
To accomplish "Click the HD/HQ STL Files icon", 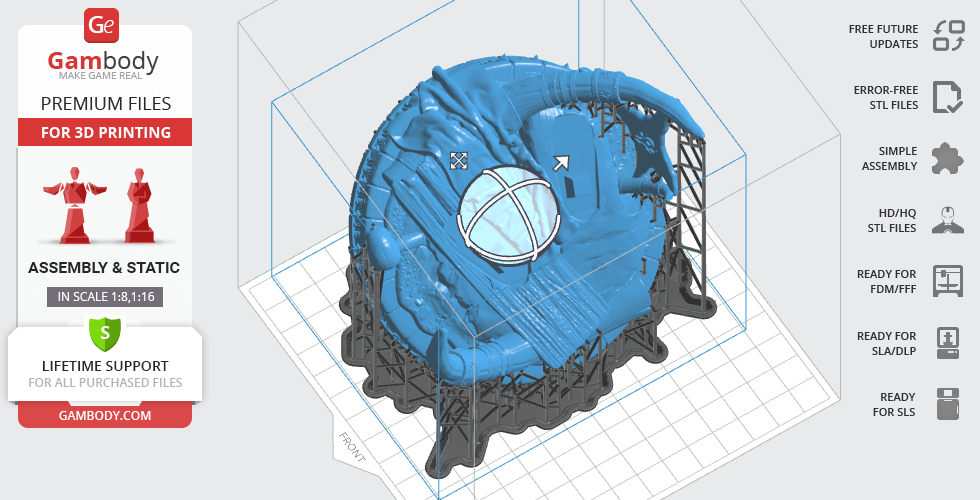I will pyautogui.click(x=947, y=219).
